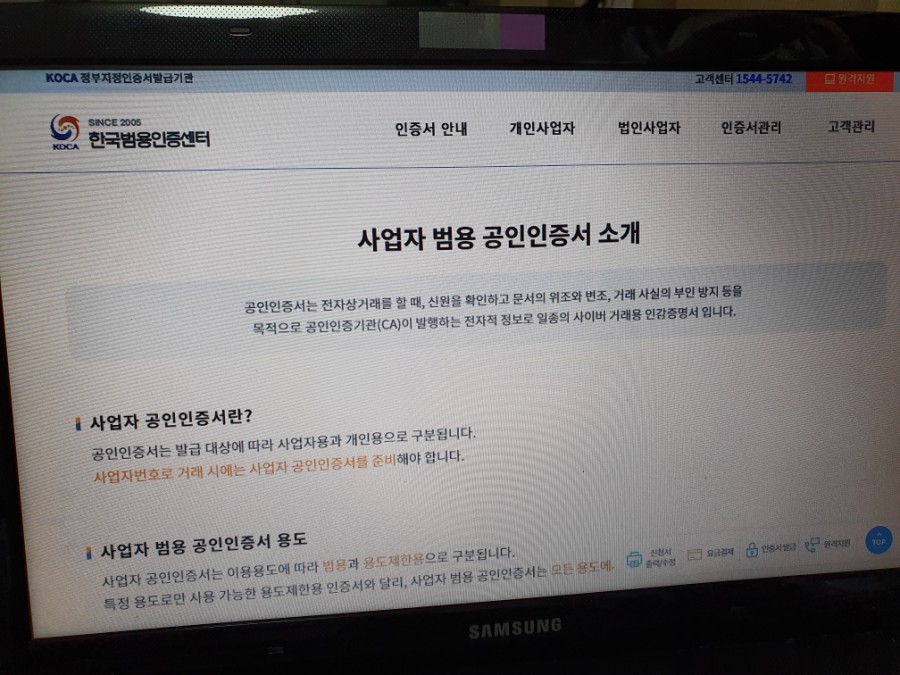900x675 pixels.
Task: Open the 인증서관리 menu
Action: (x=751, y=127)
